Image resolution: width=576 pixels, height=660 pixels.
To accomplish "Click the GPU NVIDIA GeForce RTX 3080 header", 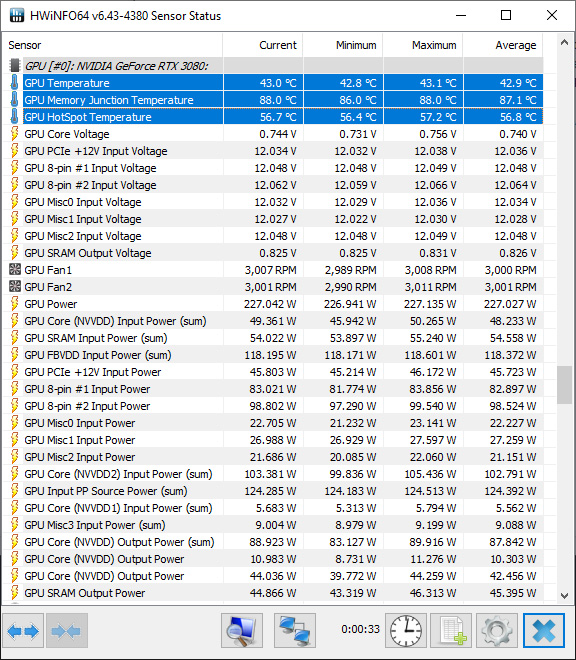I will coord(116,66).
